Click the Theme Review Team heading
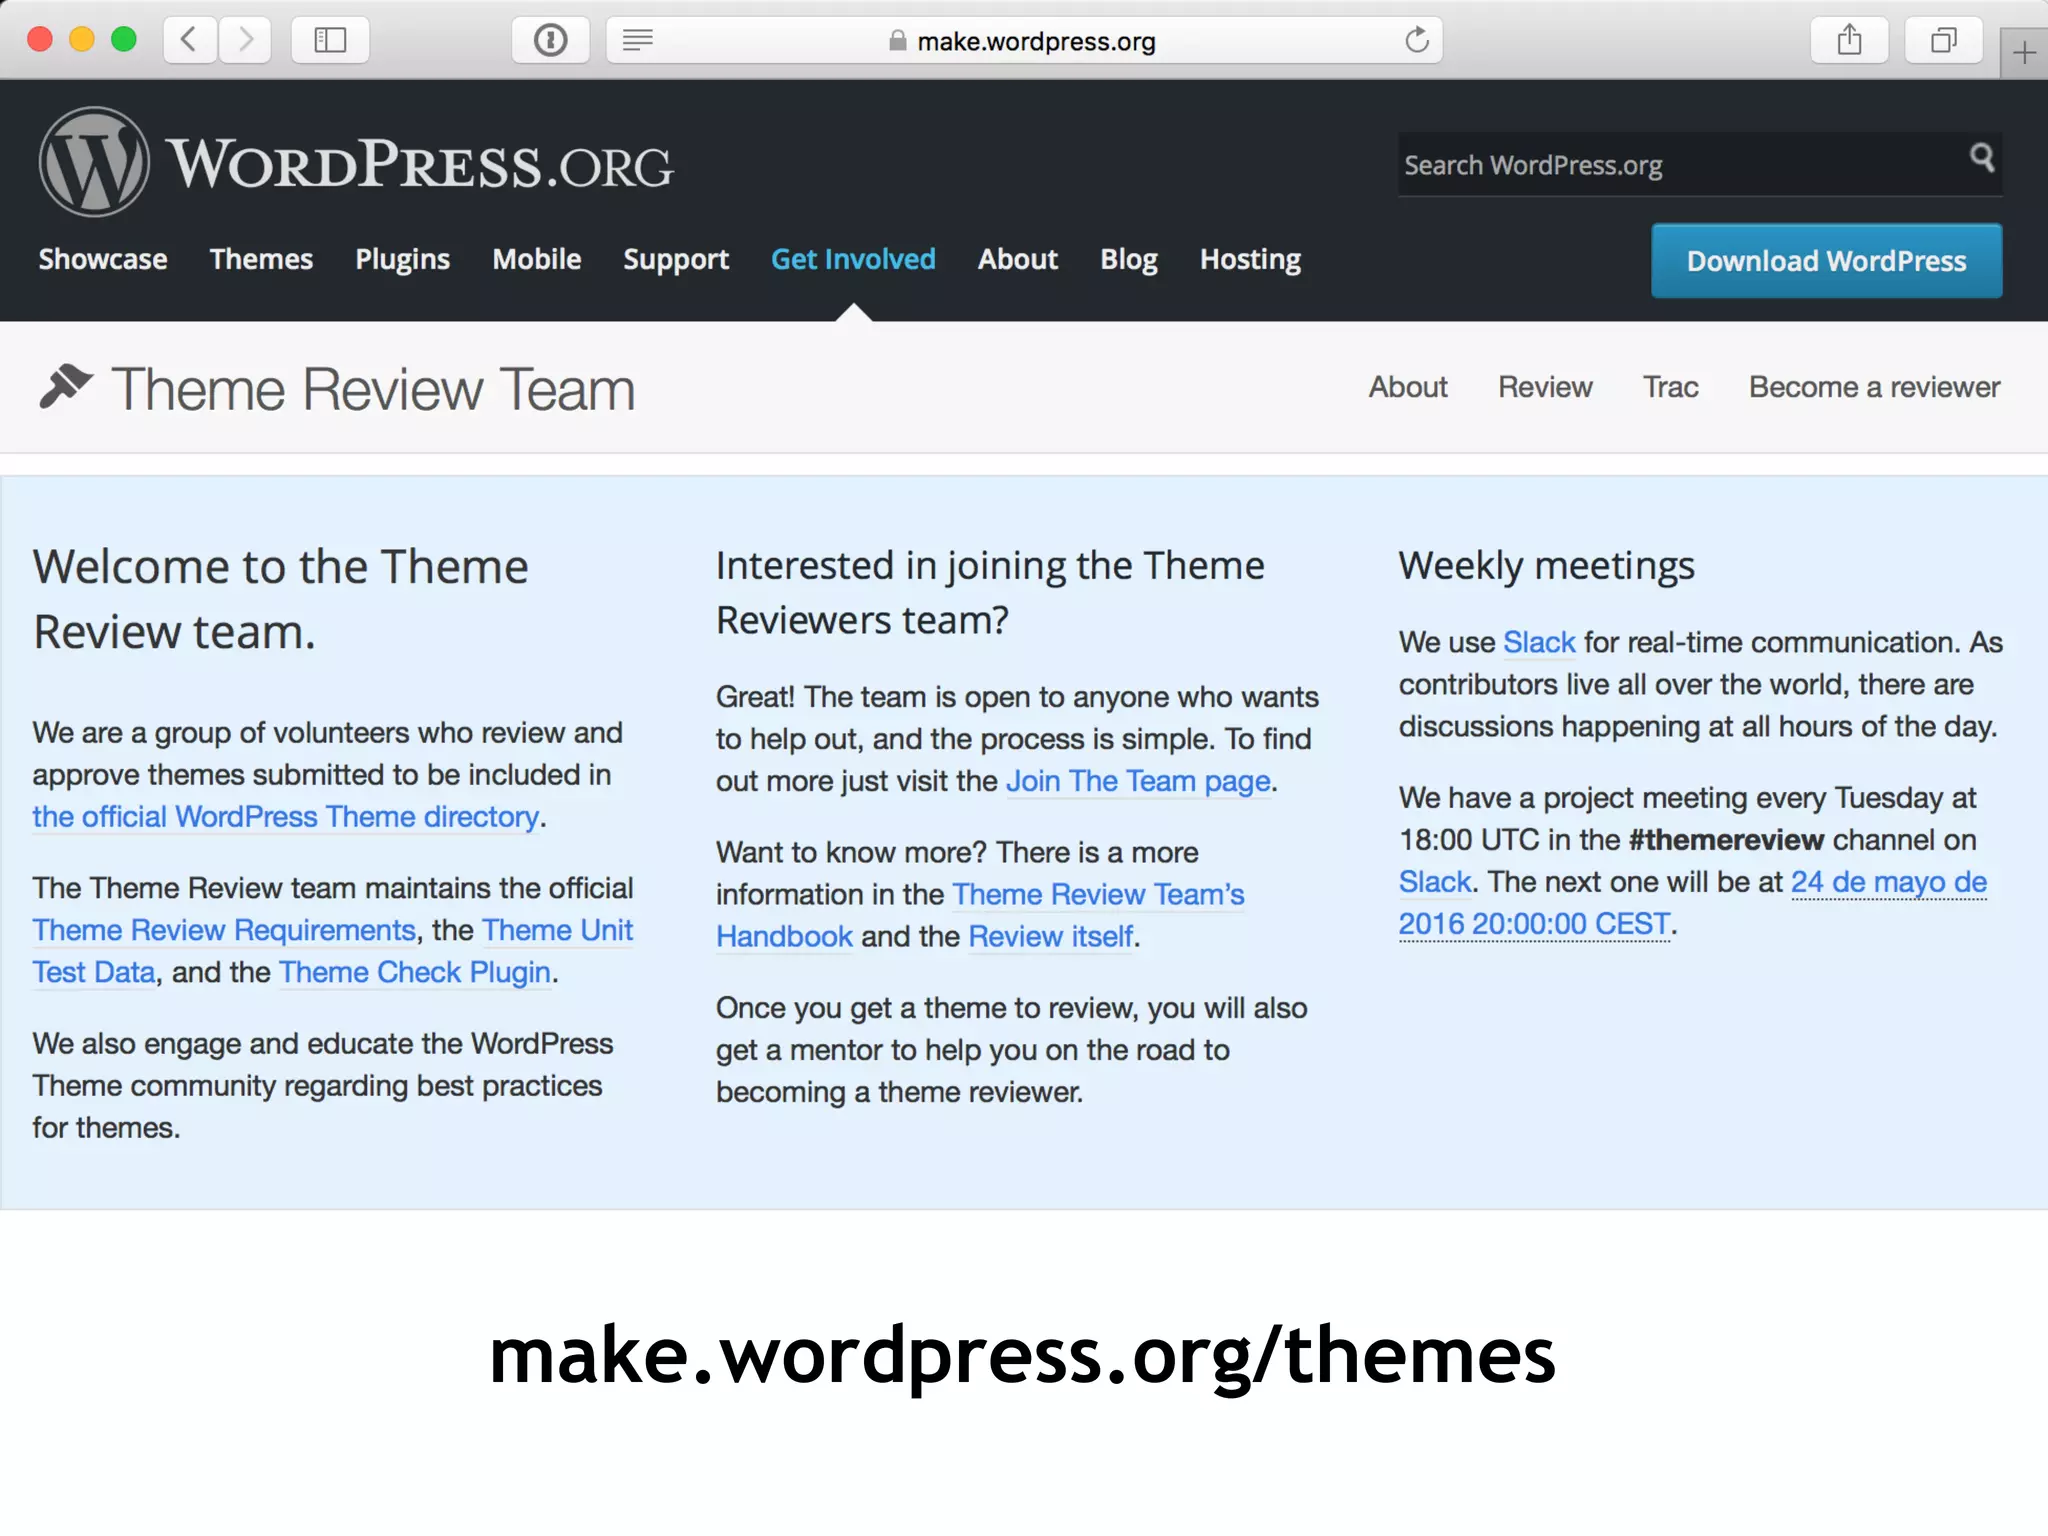The image size is (2048, 1536). [x=373, y=389]
